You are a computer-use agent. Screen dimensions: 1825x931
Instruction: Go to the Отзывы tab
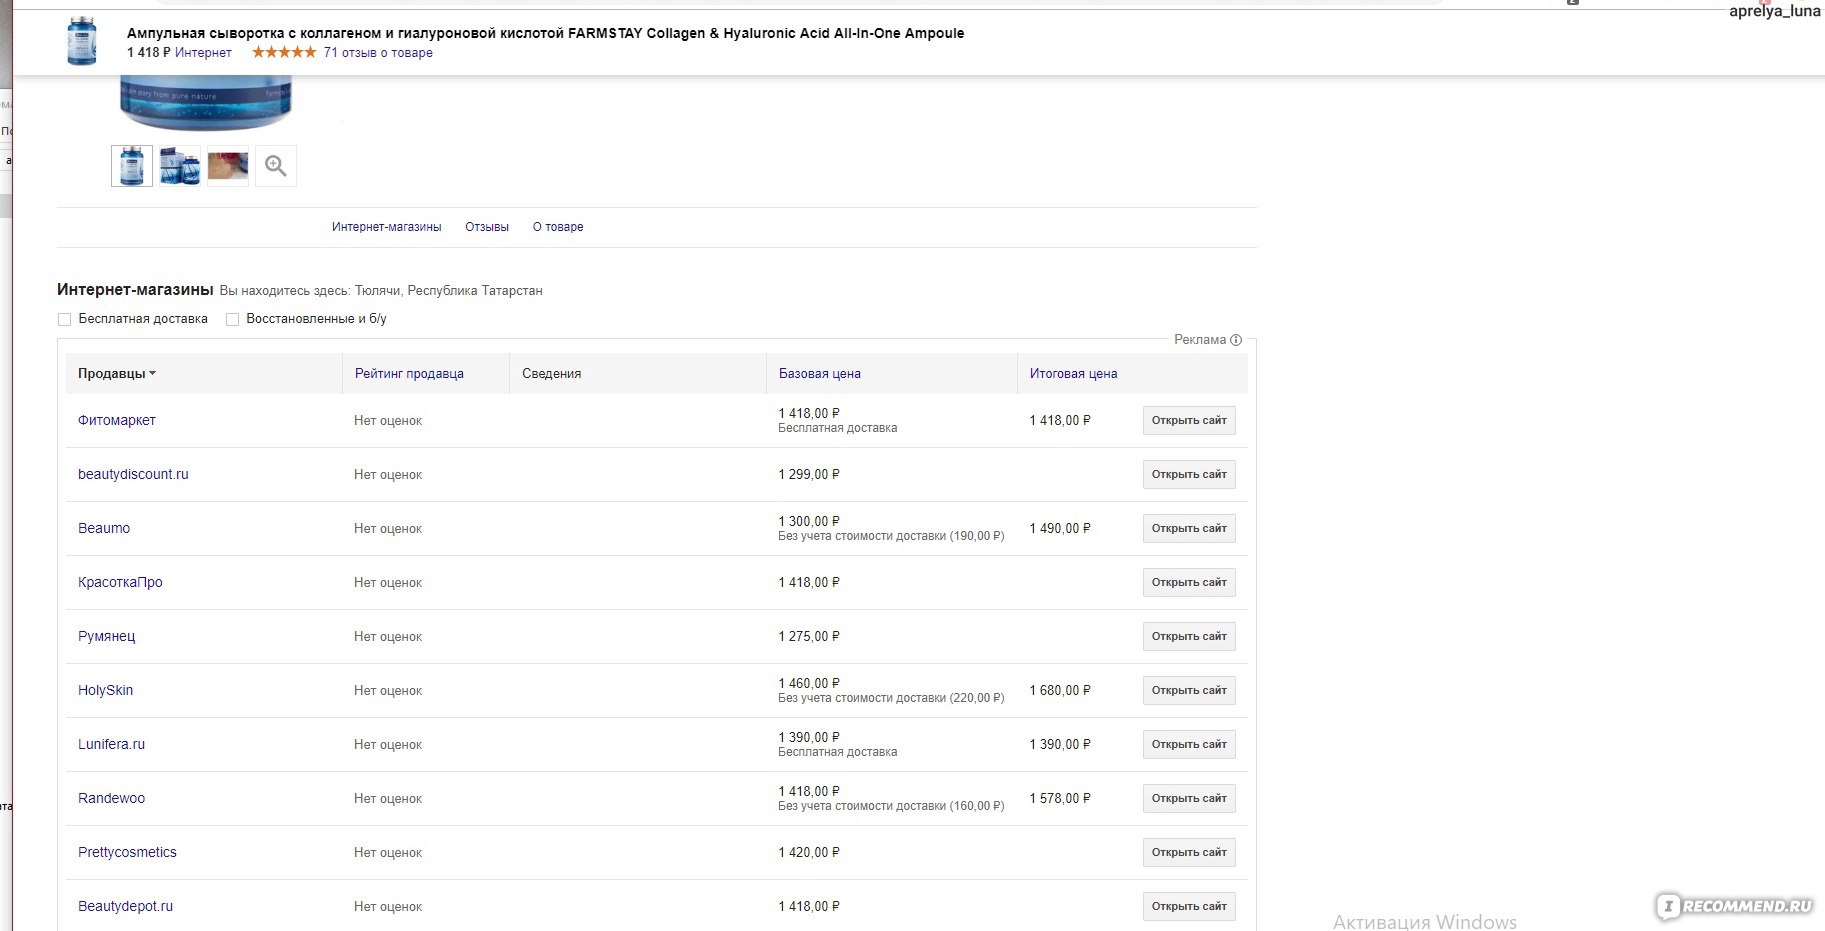(x=487, y=227)
